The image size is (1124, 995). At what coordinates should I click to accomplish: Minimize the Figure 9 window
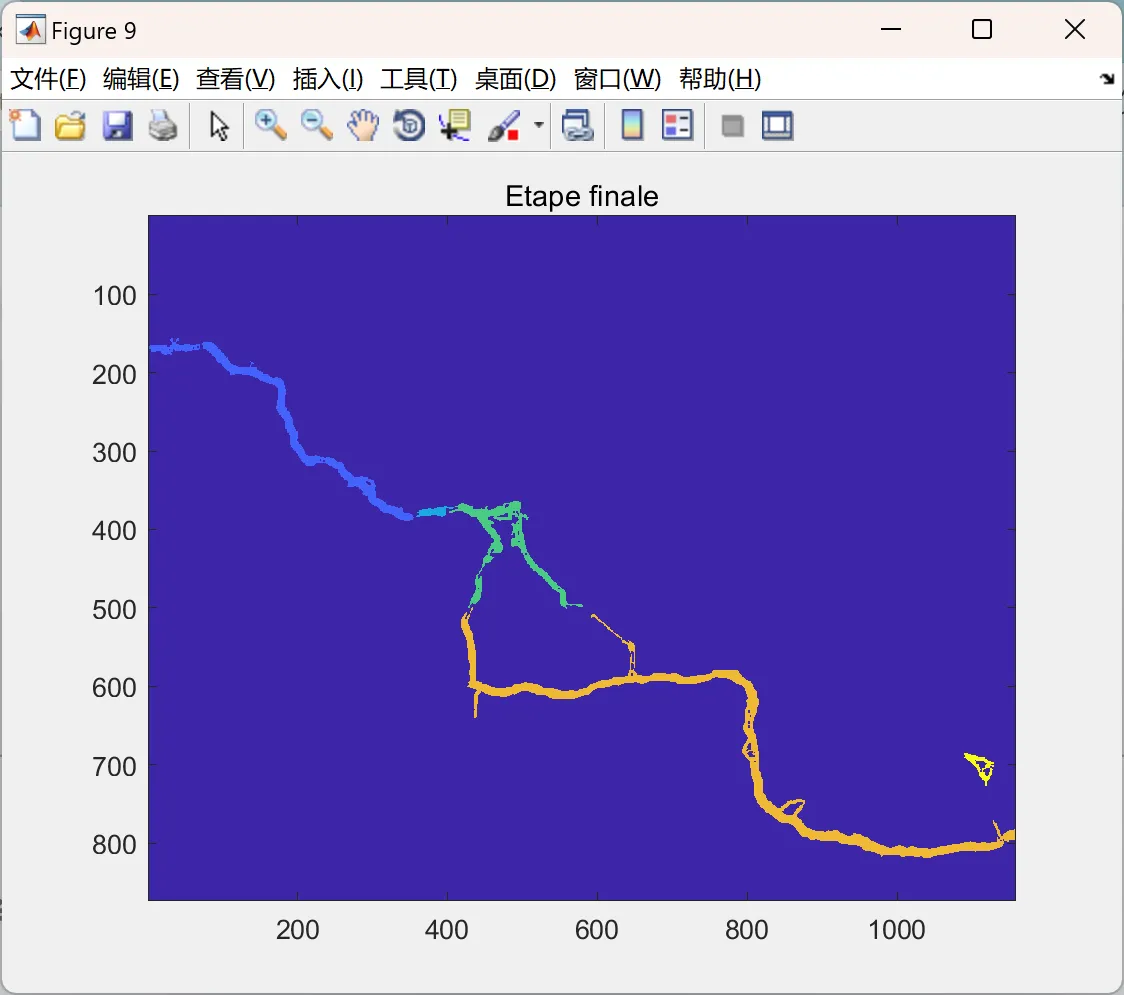click(890, 29)
